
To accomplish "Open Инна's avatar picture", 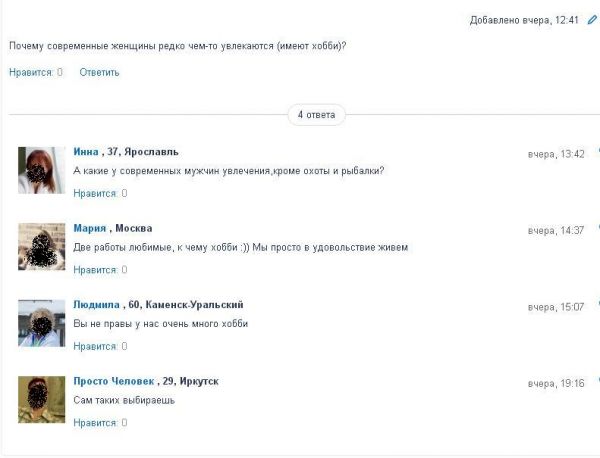I will click(41, 170).
